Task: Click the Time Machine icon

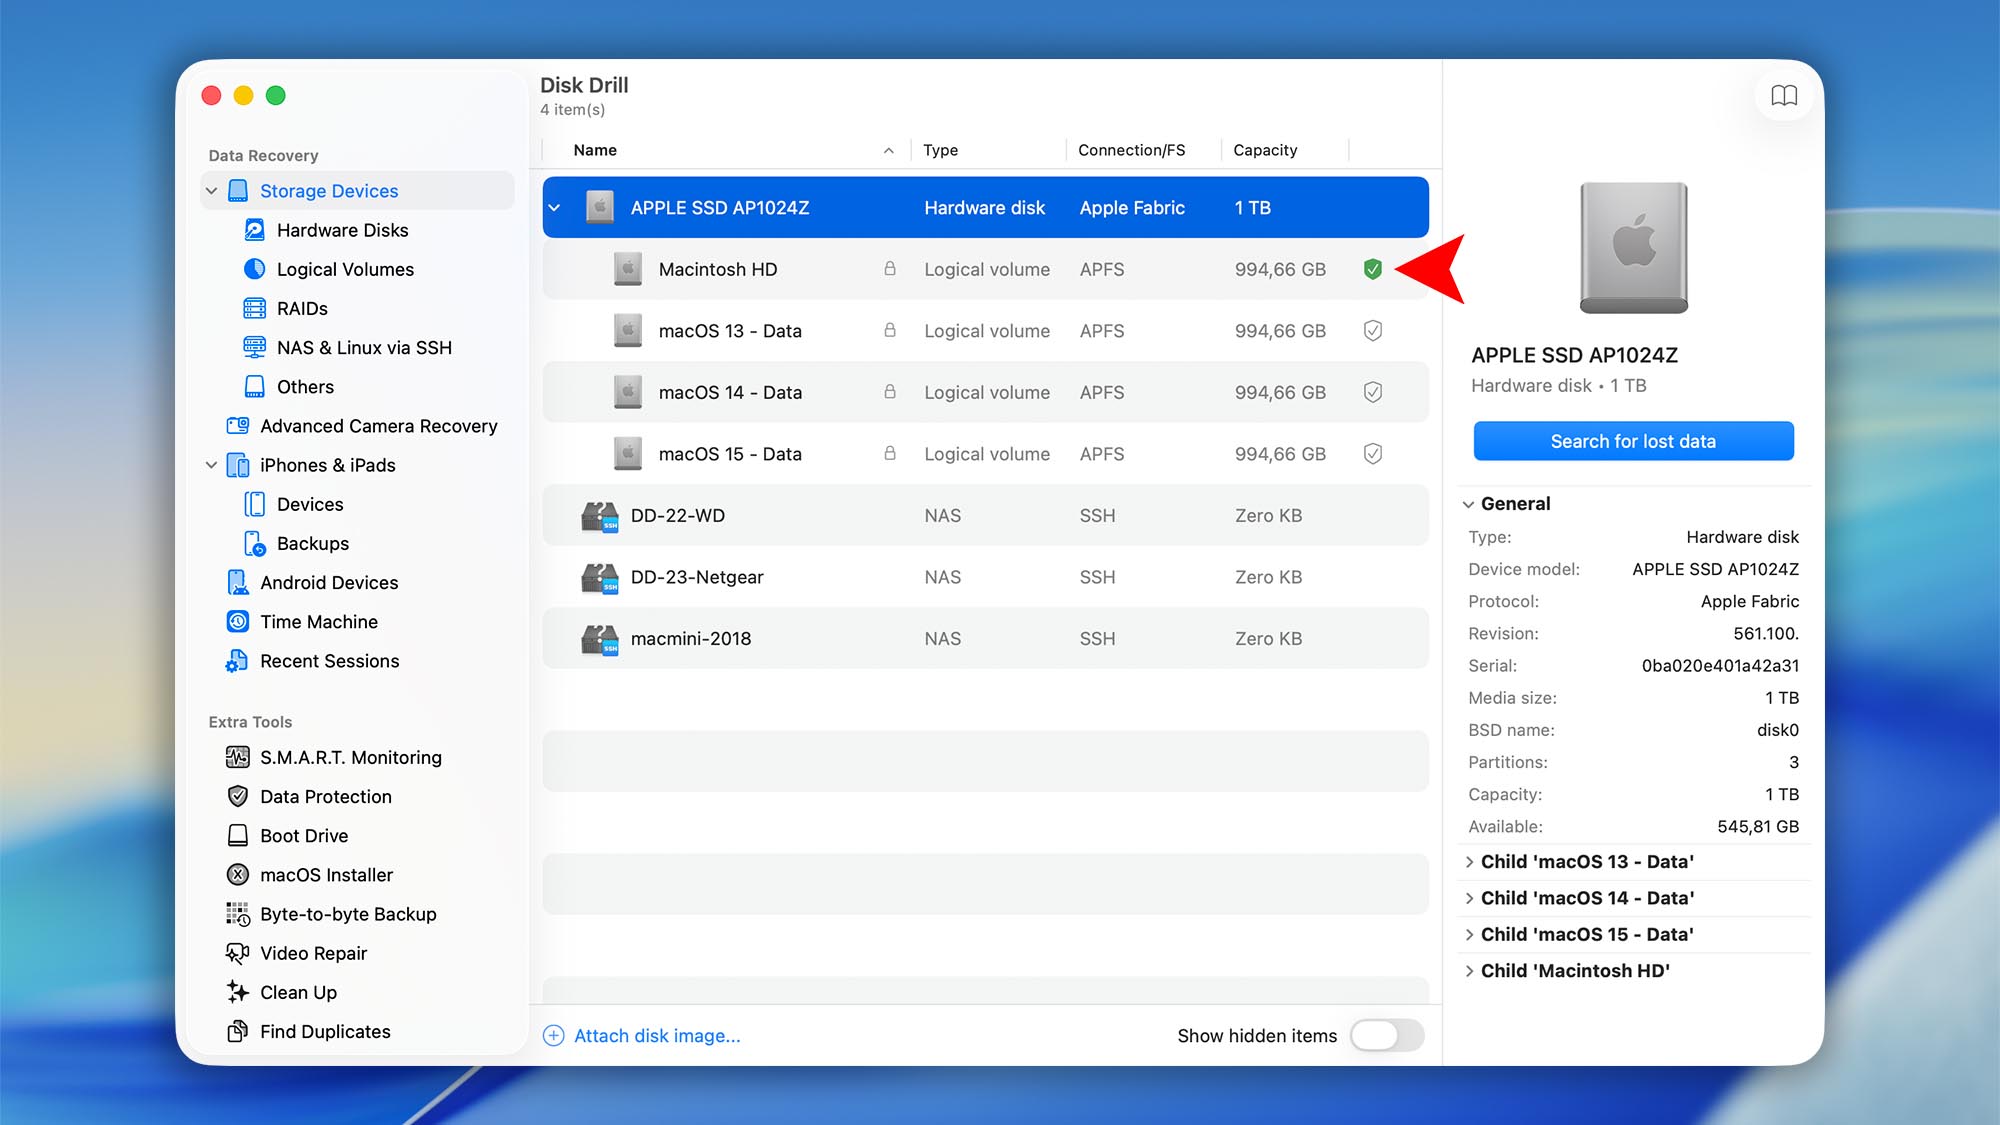Action: 238,622
